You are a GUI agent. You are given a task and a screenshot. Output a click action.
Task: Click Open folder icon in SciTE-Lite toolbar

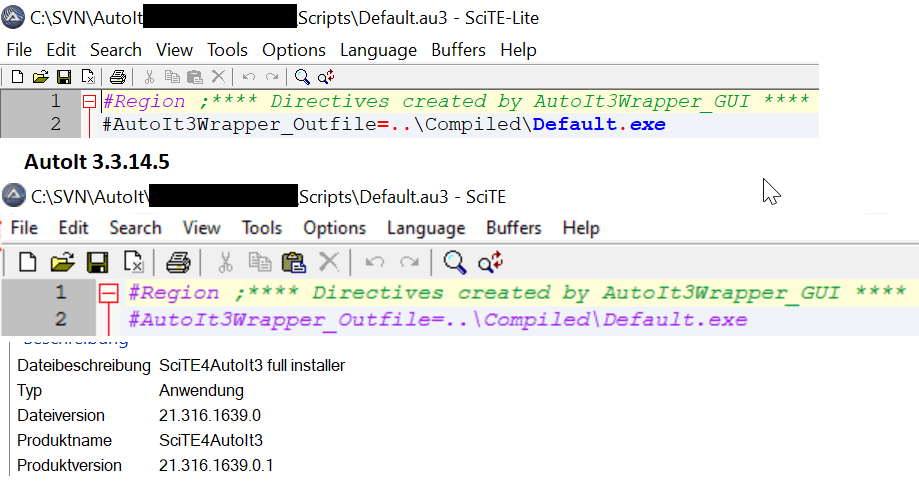click(40, 77)
